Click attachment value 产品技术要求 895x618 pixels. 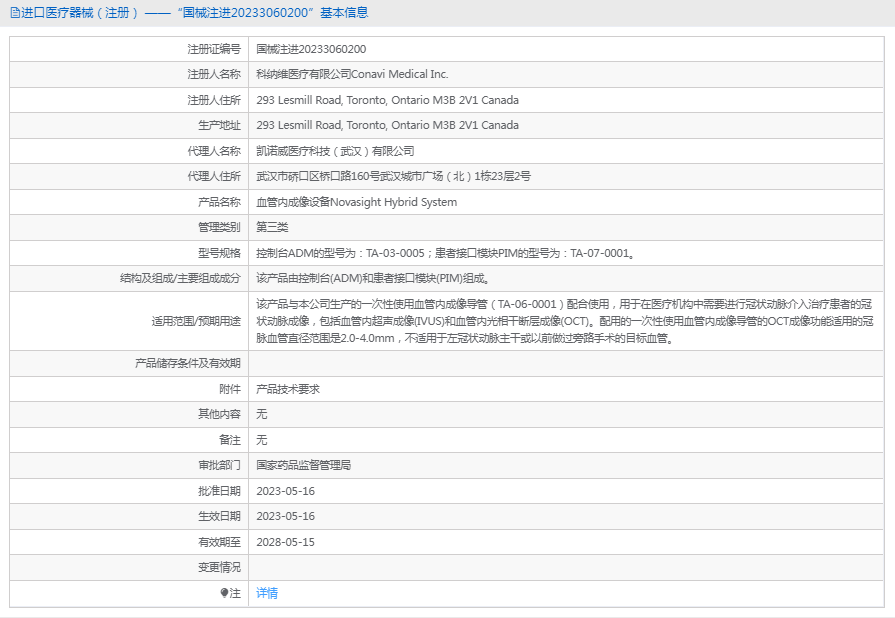(x=288, y=389)
